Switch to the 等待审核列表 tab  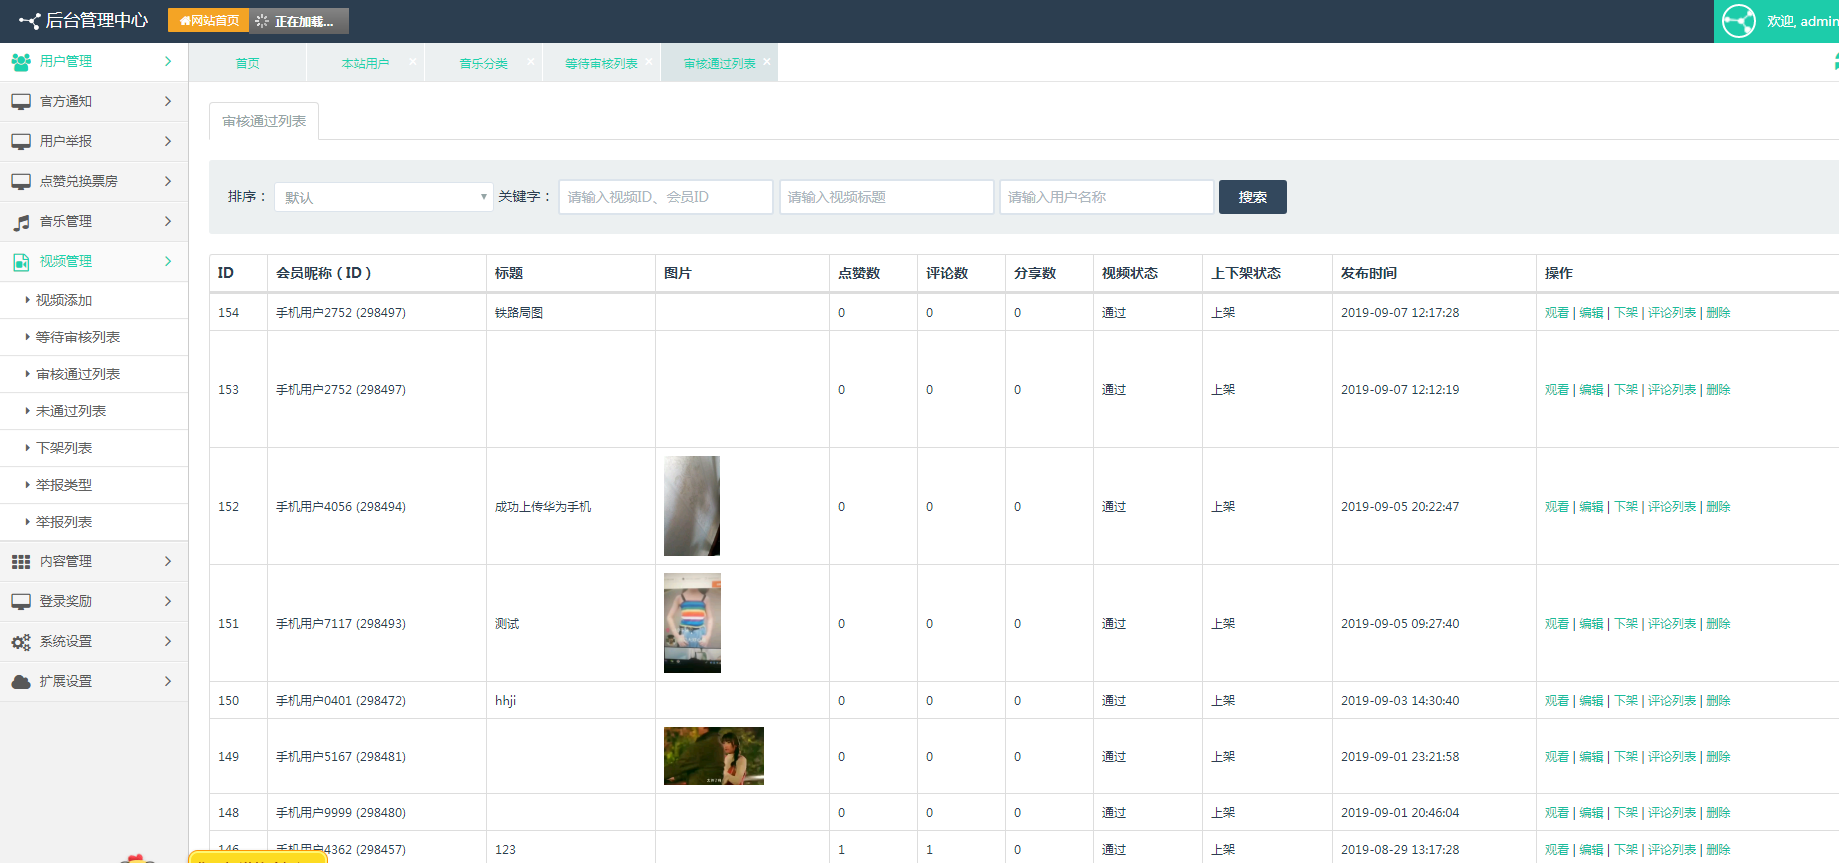click(x=600, y=64)
